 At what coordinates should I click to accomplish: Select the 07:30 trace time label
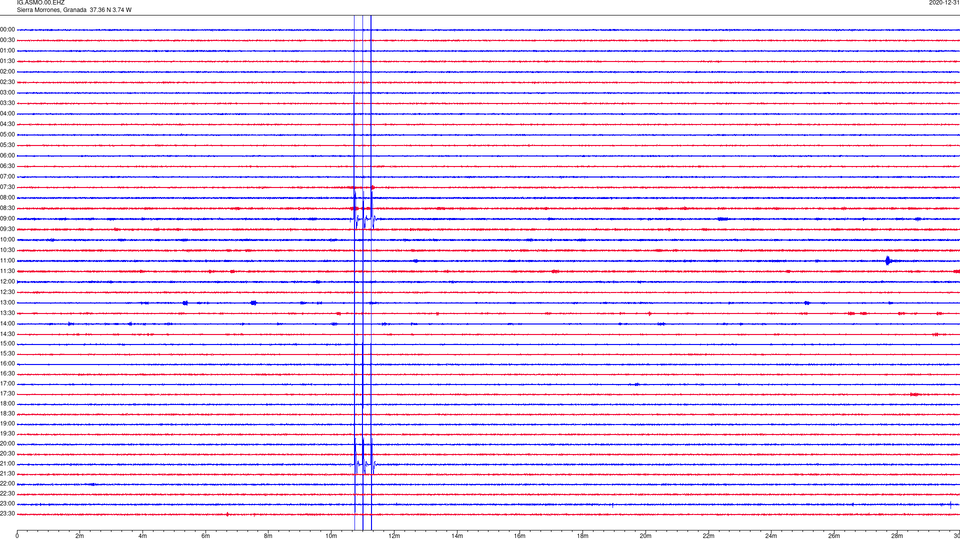[x=7, y=187]
